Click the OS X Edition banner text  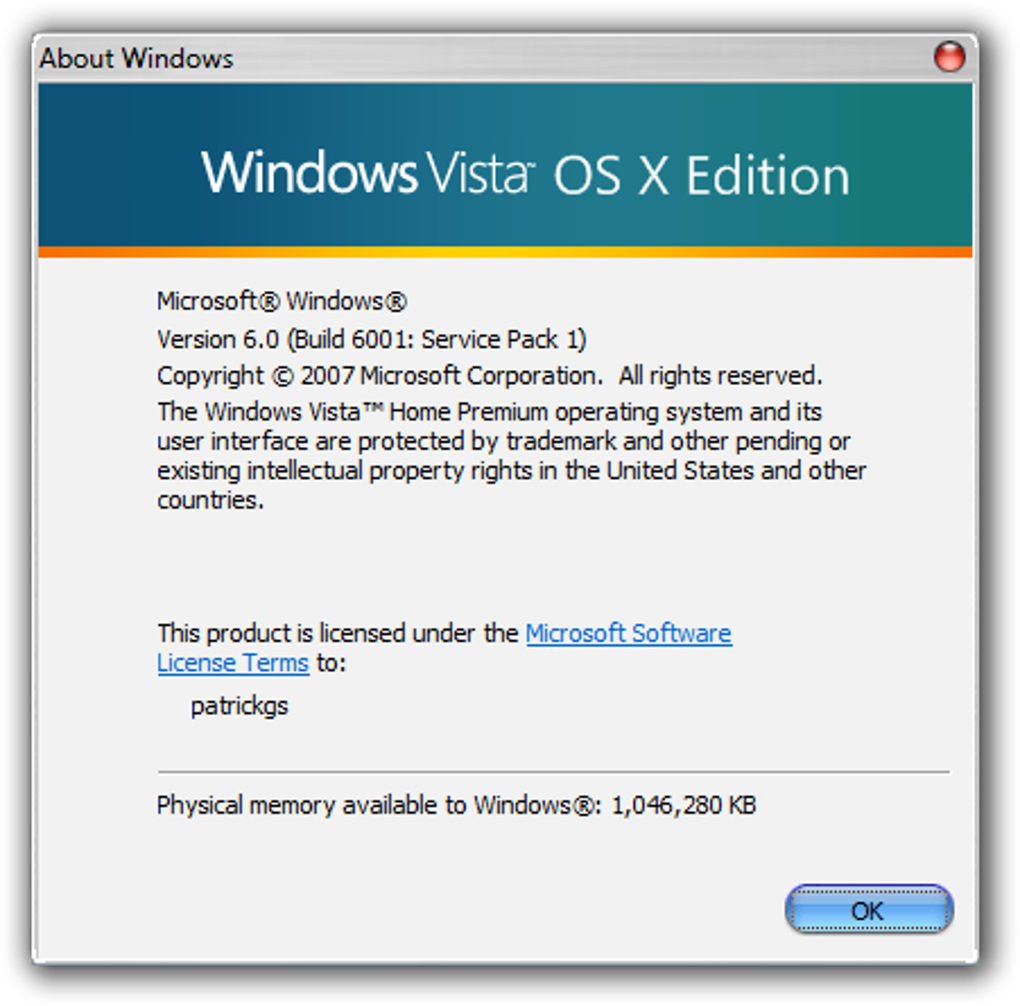click(701, 175)
